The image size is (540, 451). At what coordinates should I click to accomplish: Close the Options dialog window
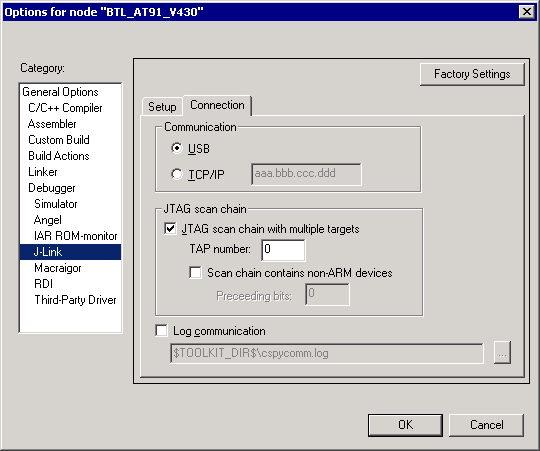[527, 12]
